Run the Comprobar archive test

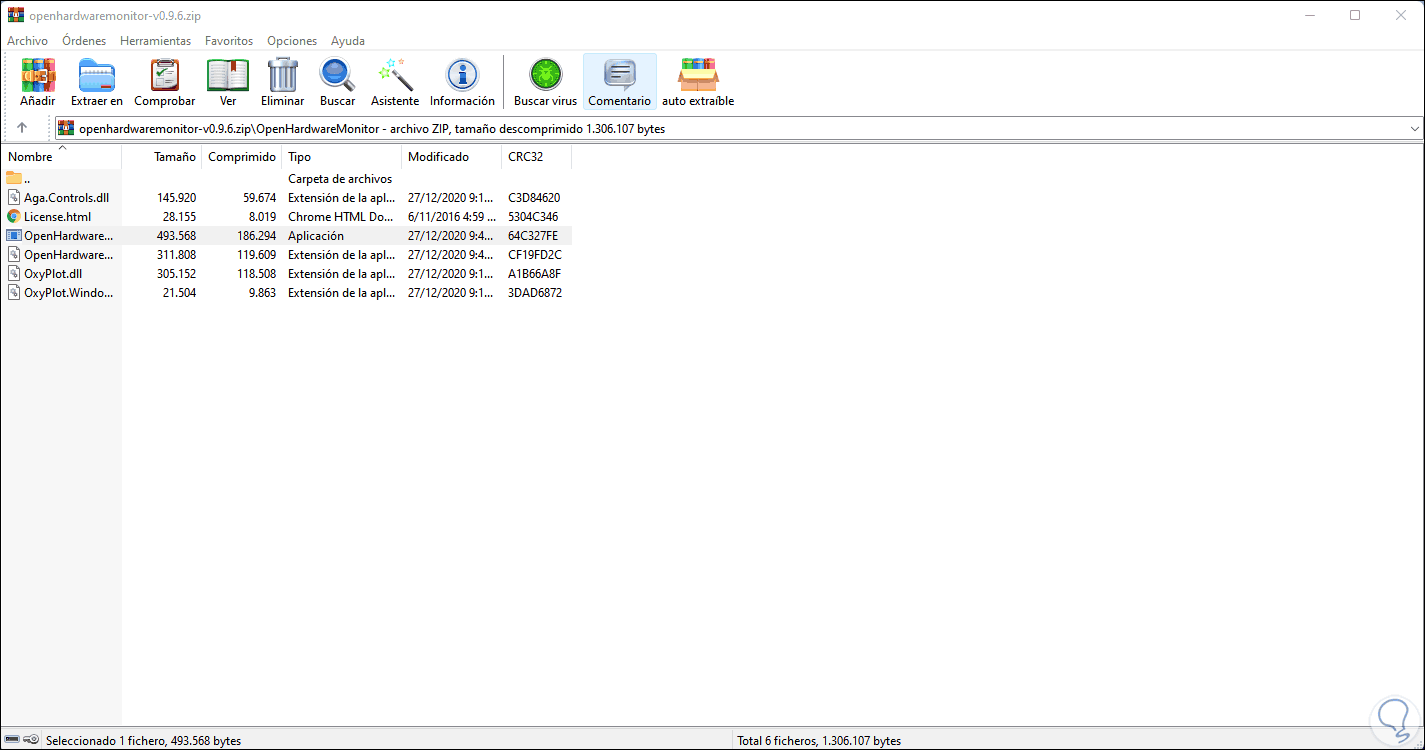click(165, 82)
